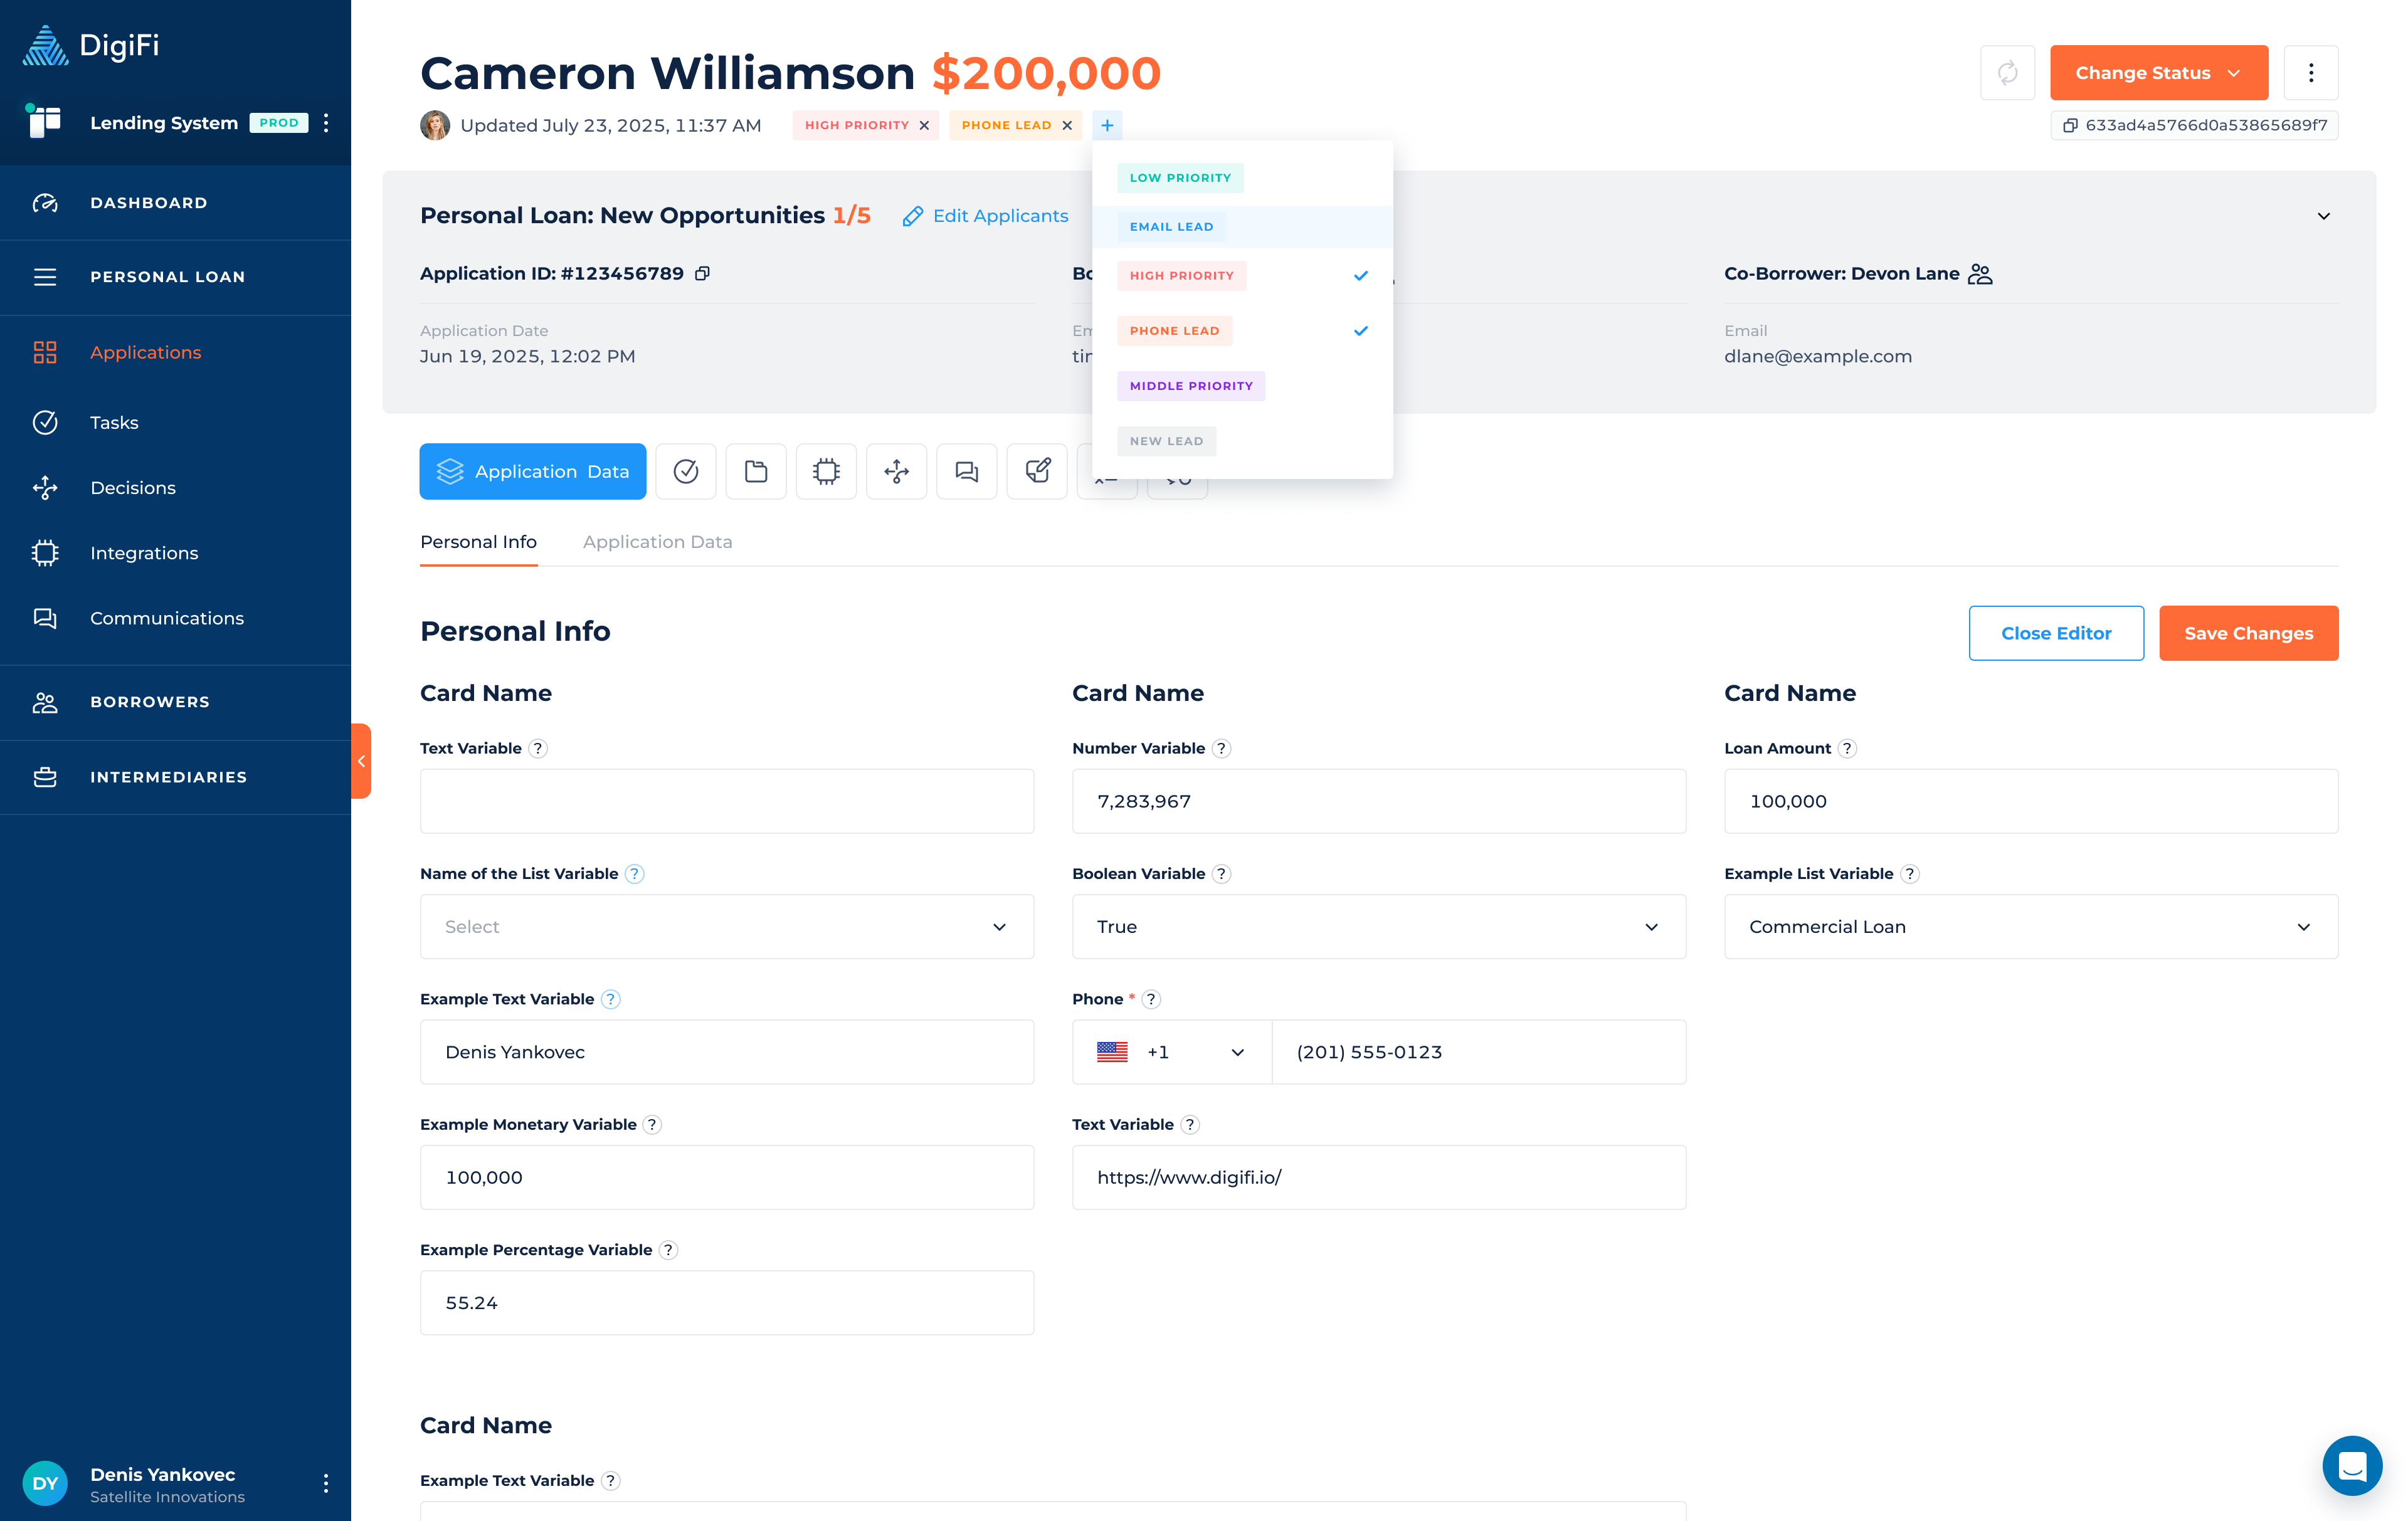Copy the application ID #123456789
This screenshot has width=2408, height=1521.
point(703,274)
